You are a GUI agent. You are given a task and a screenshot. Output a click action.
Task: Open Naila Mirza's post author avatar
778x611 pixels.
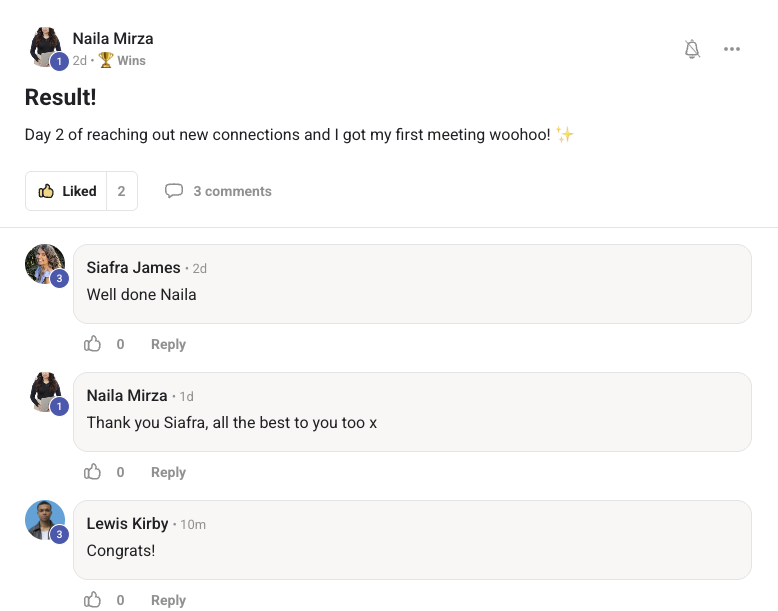(x=46, y=48)
